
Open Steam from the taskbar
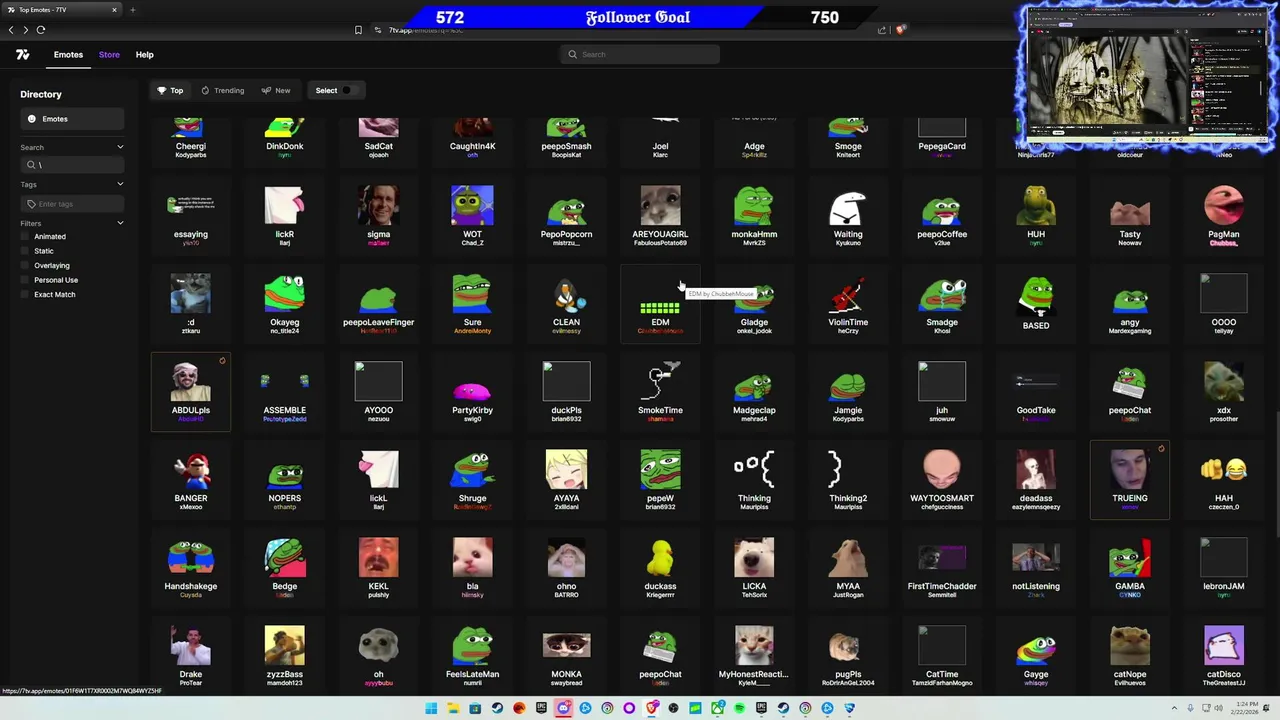coord(497,708)
